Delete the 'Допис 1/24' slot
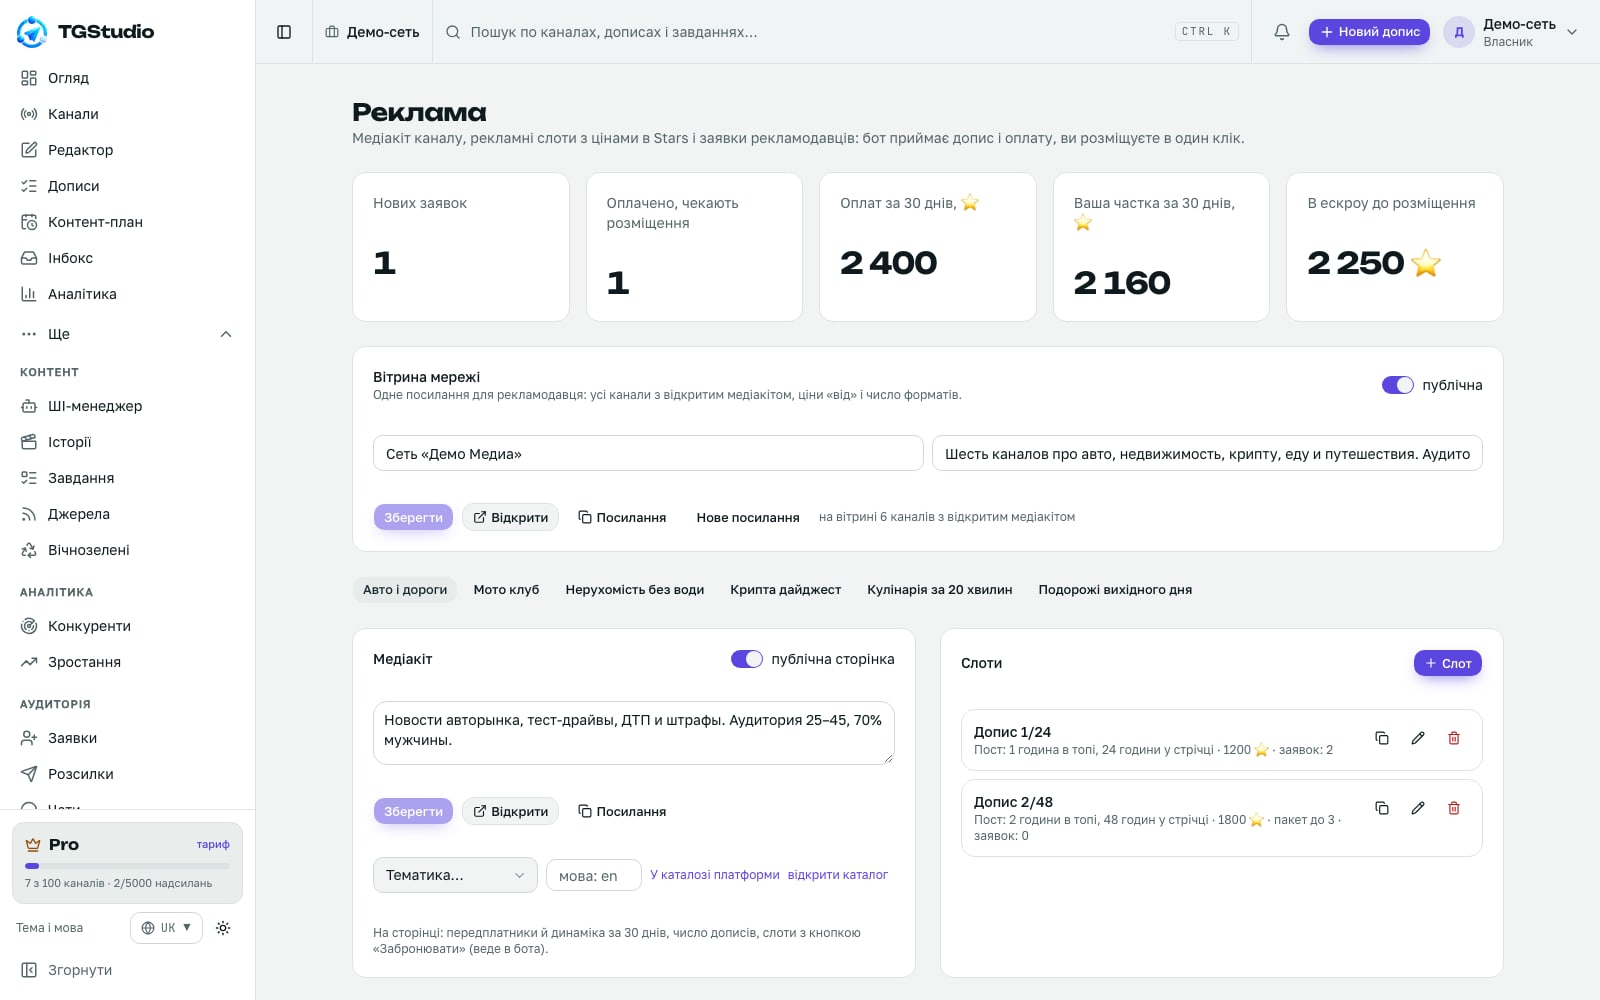Image resolution: width=1600 pixels, height=1000 pixels. 1454,738
